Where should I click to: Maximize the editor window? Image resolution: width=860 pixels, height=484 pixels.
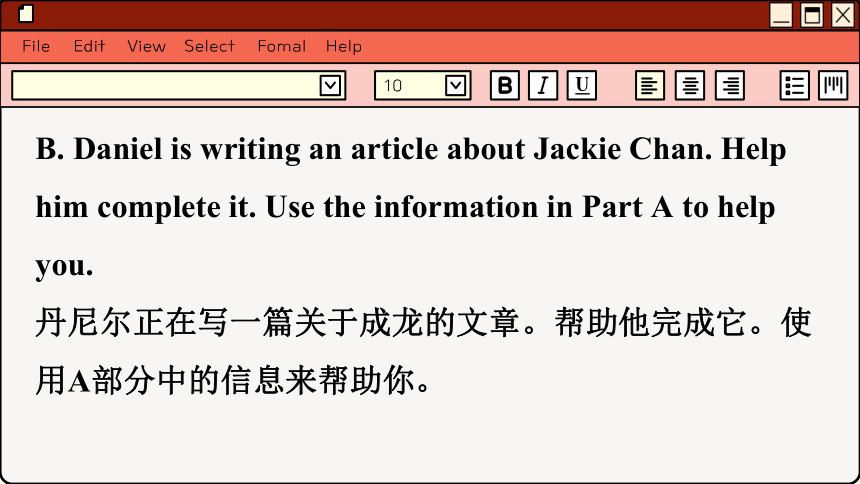pyautogui.click(x=812, y=15)
